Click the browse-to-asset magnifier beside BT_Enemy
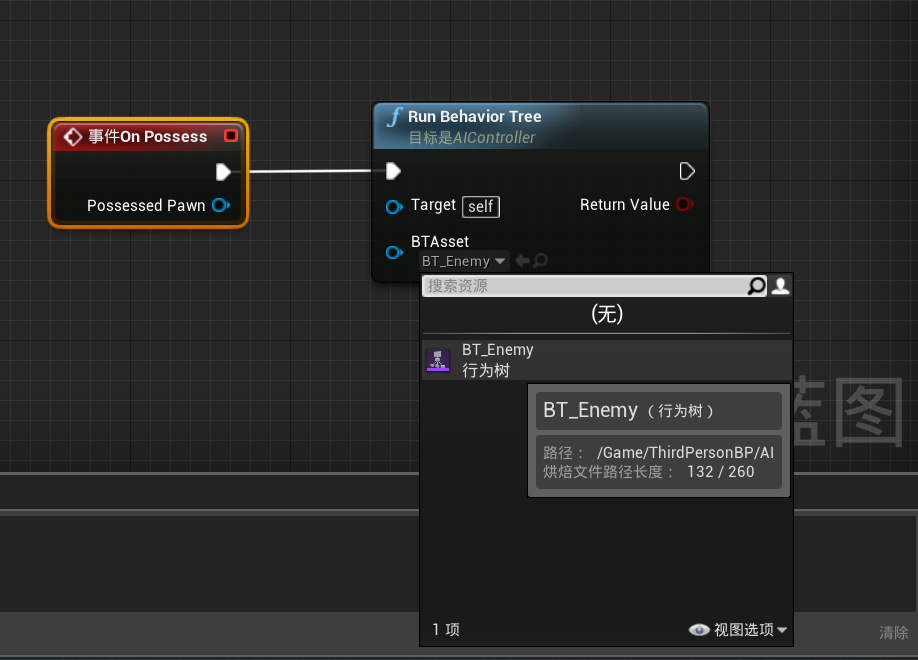Screen dimensions: 918x660 tap(539, 260)
